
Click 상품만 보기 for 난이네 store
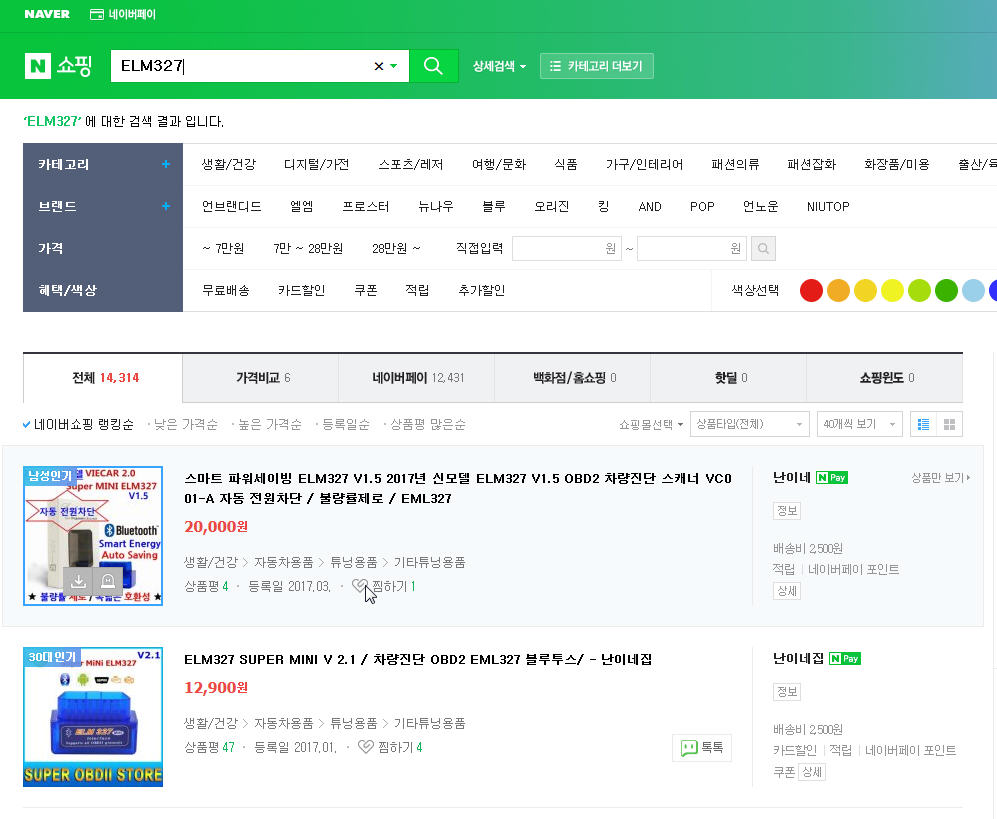[940, 478]
